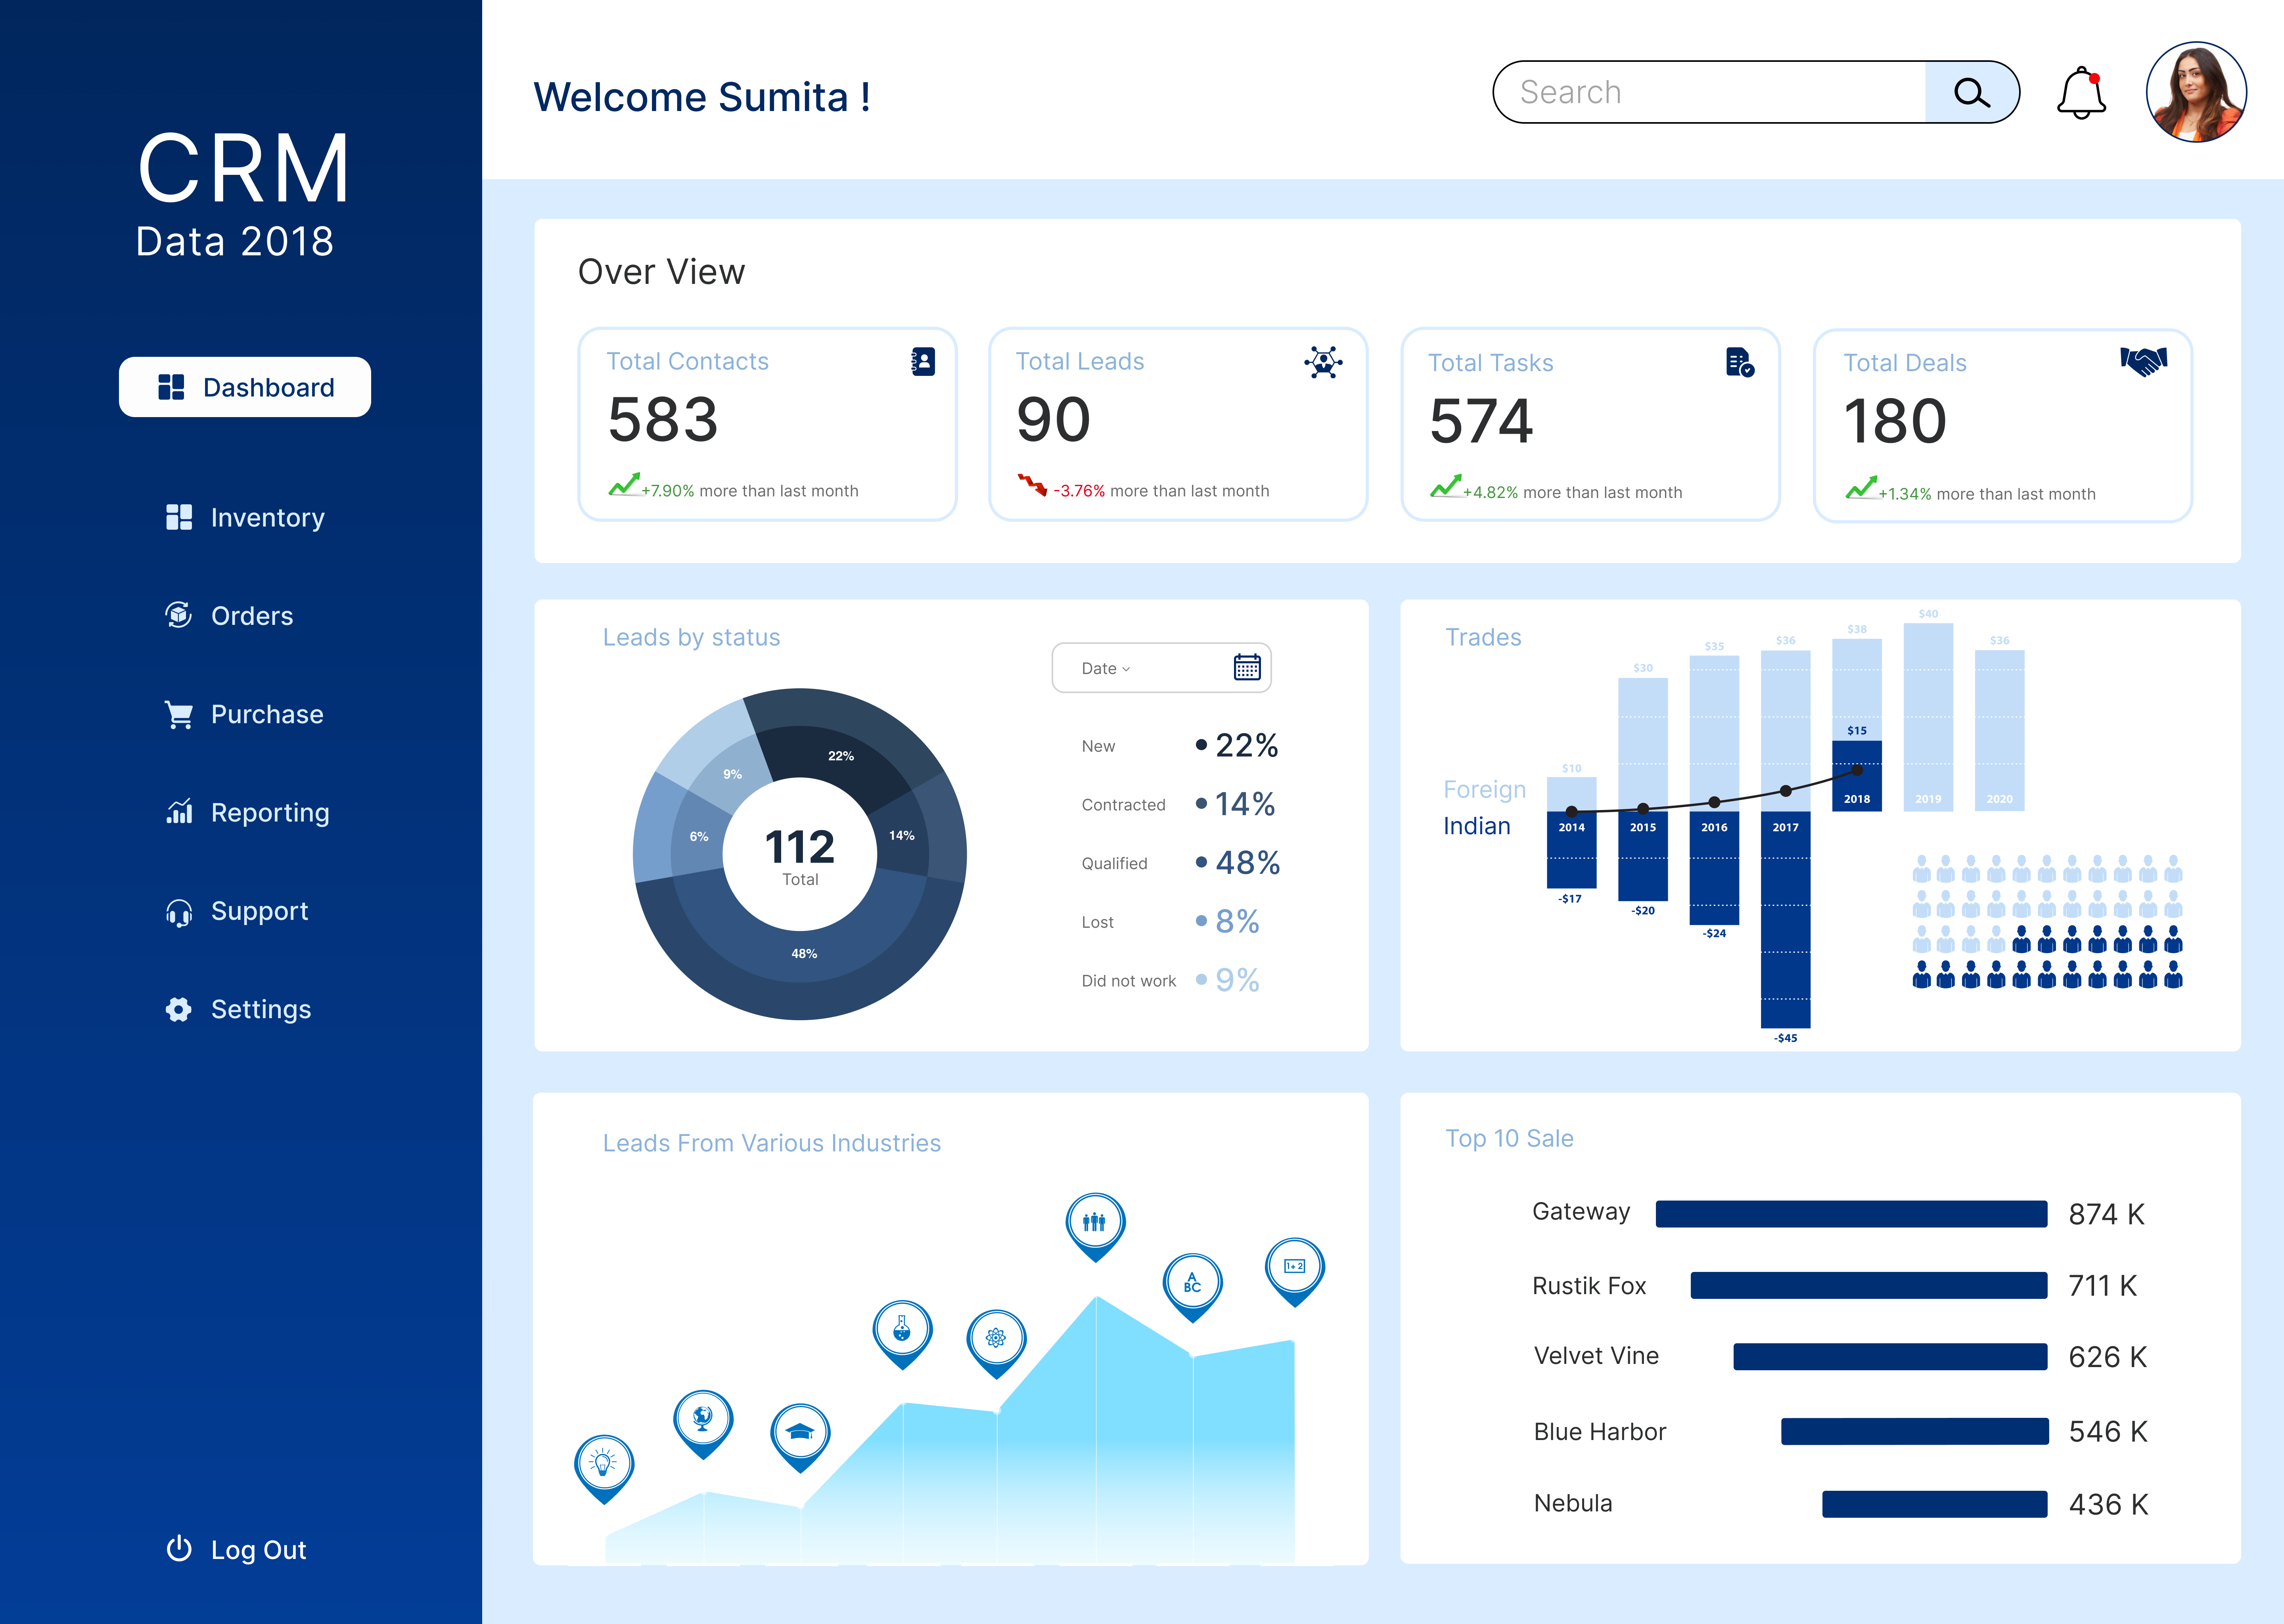Expand the Date dropdown in Leads by status
The height and width of the screenshot is (1624, 2284).
tap(1106, 668)
